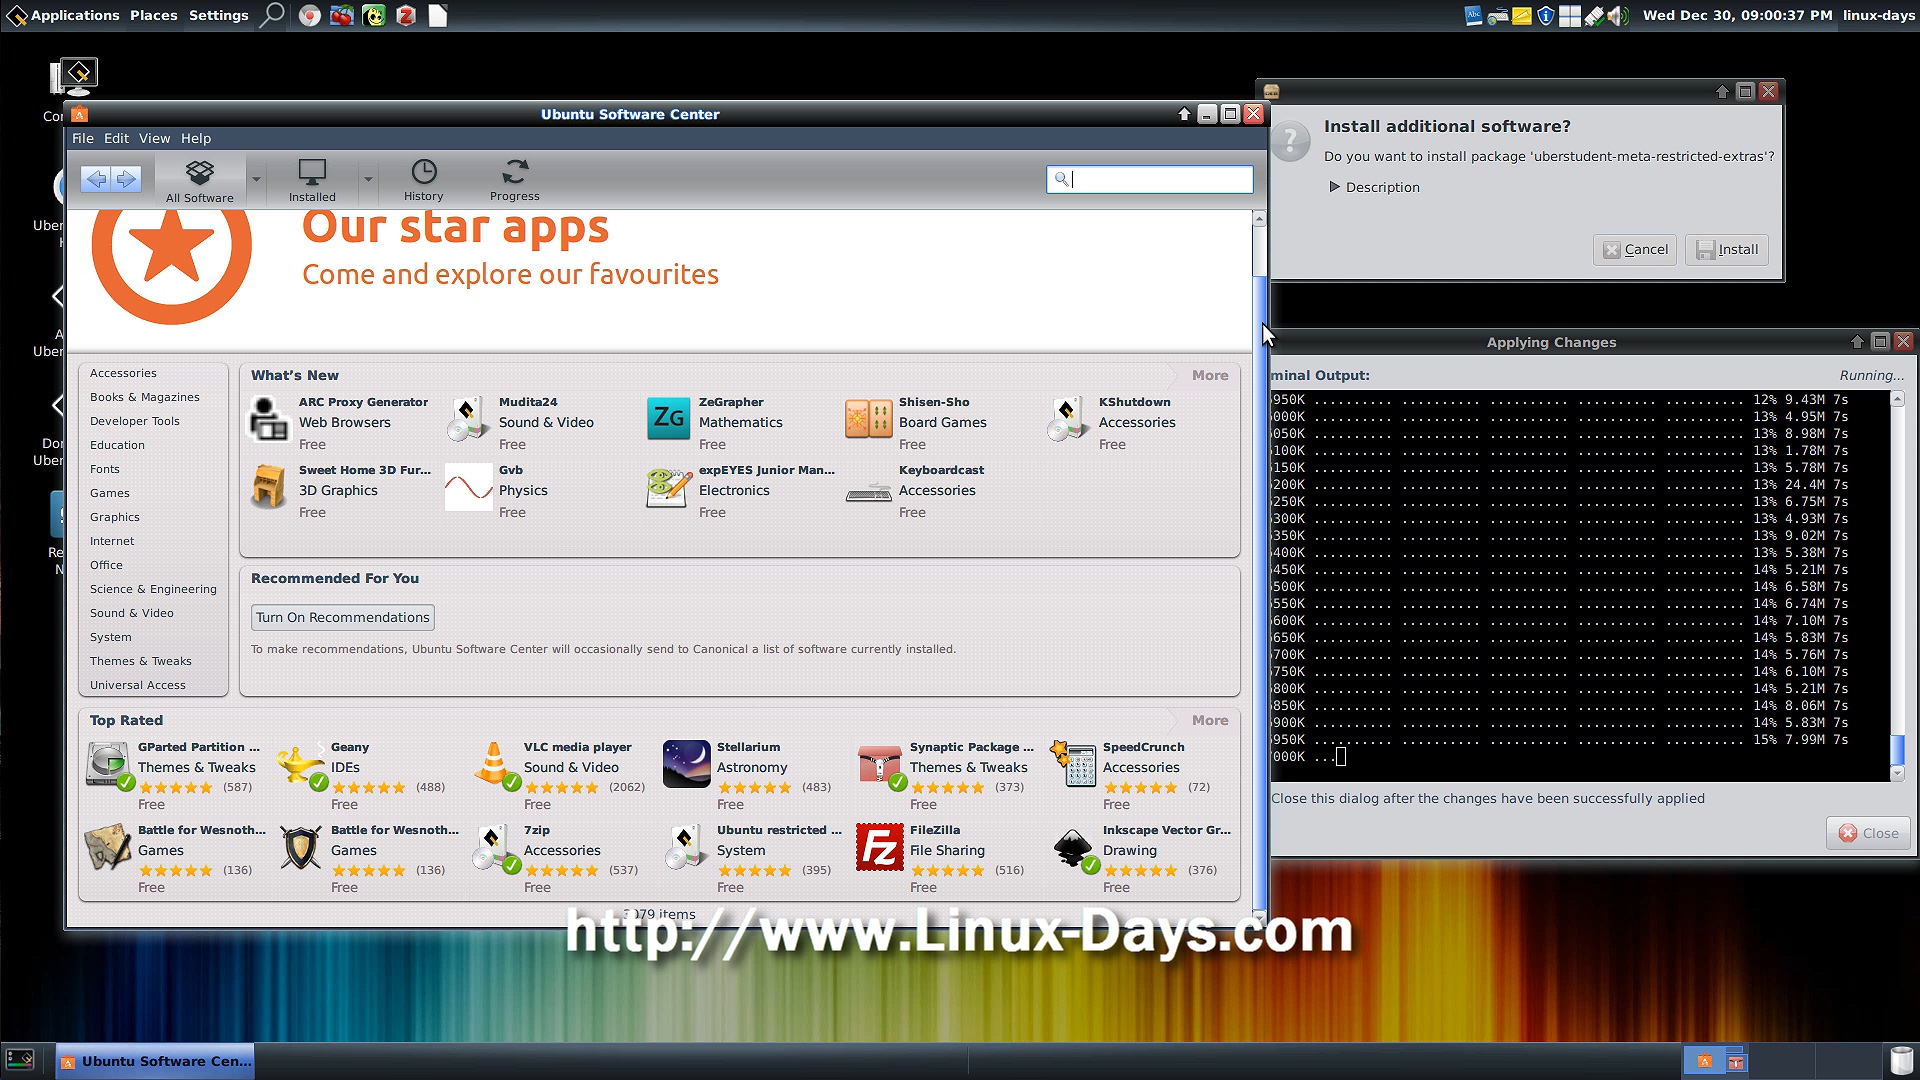Select the Books & Magazines category
This screenshot has width=1920, height=1080.
point(145,397)
